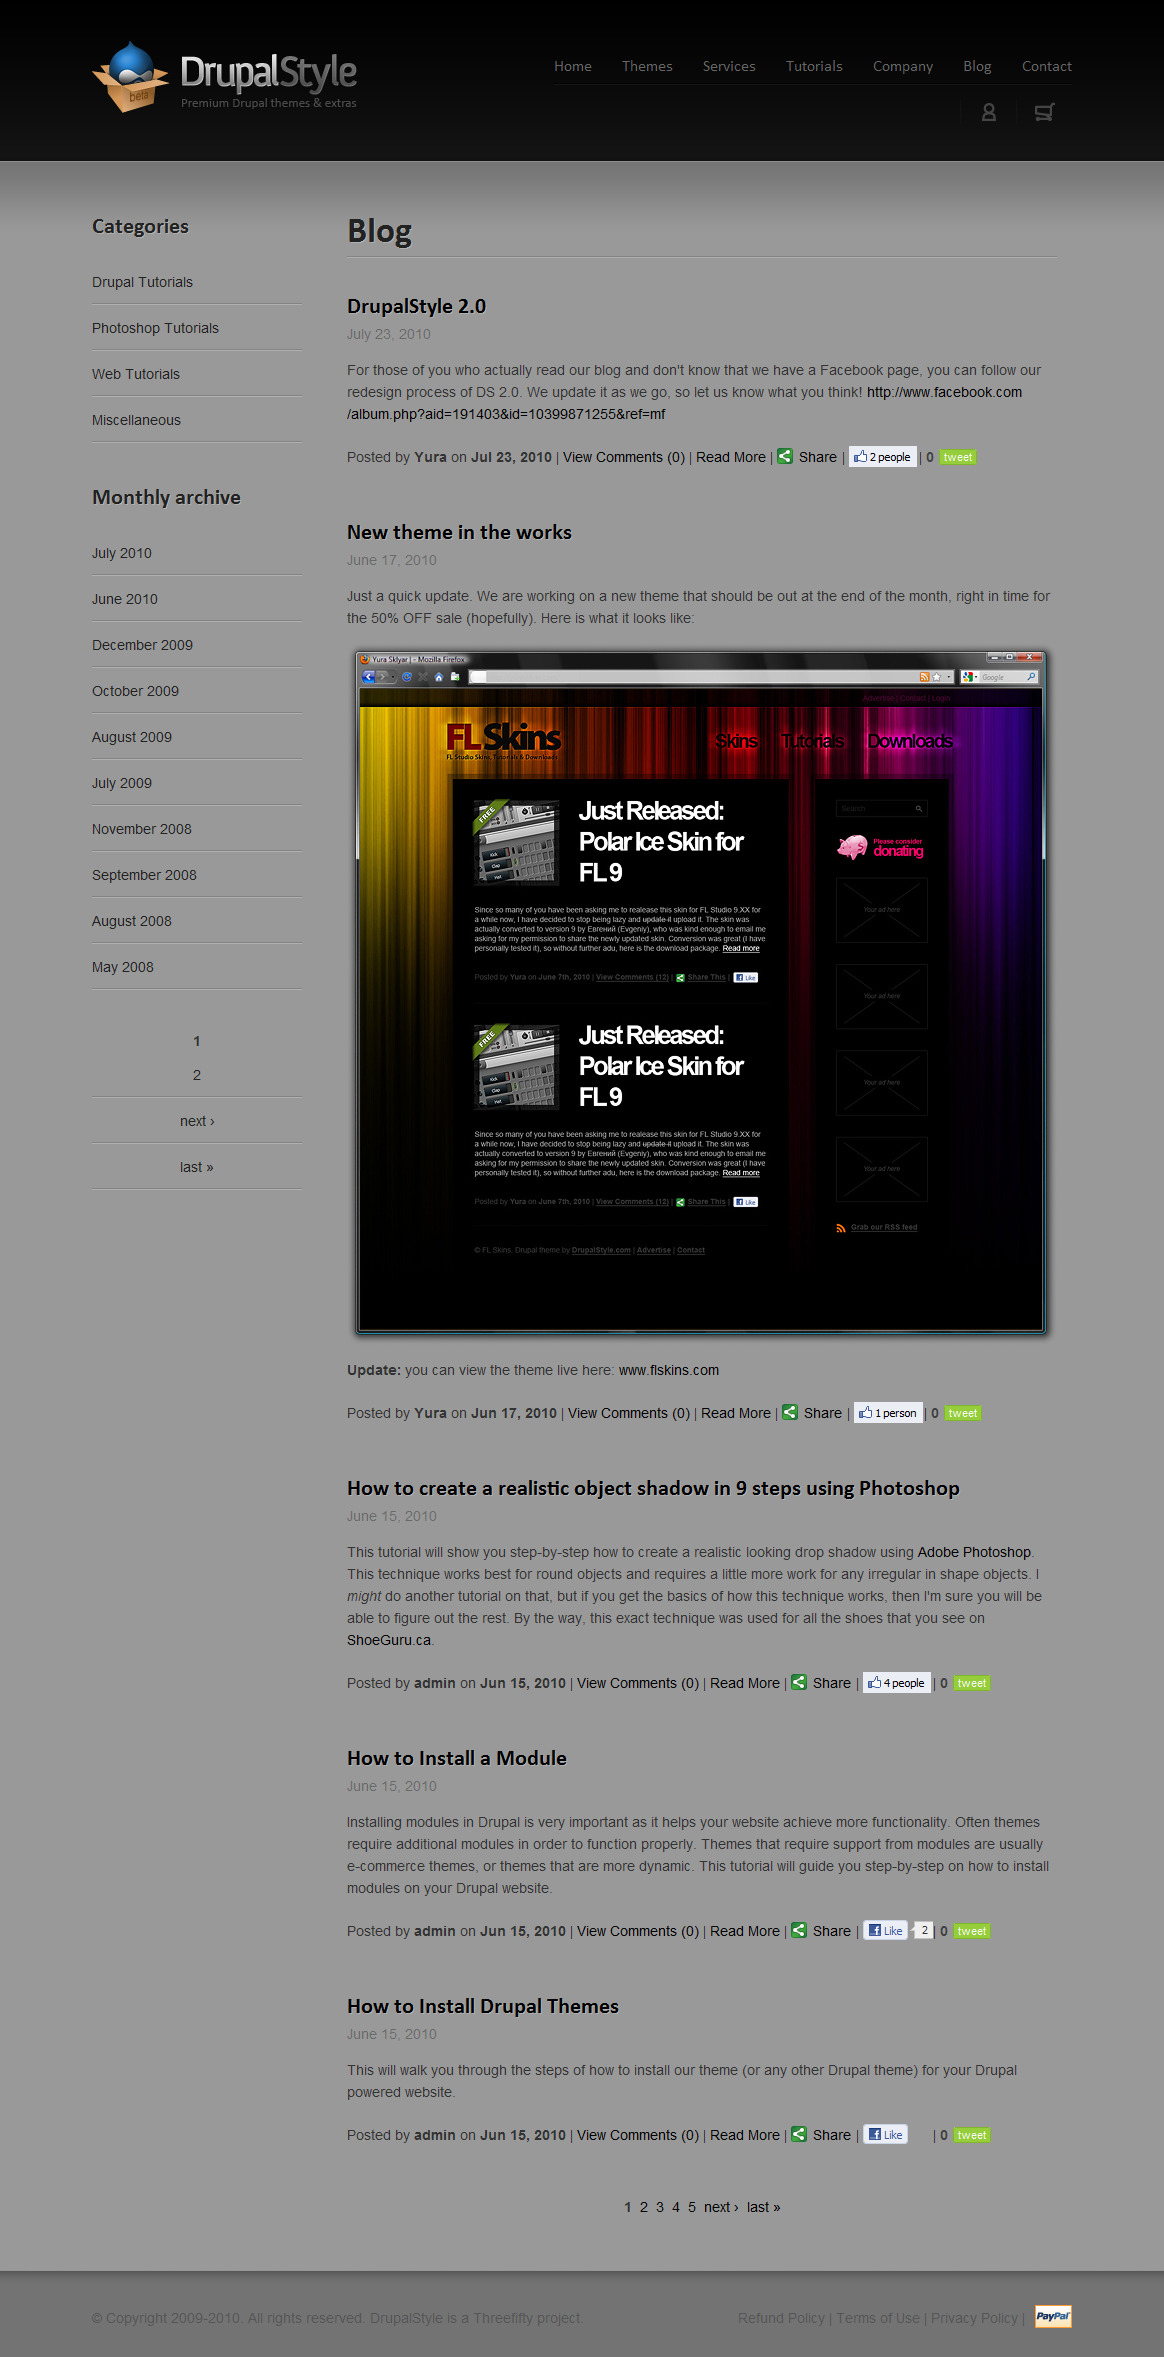Click share icon on Install Drupal Themes post

tap(799, 2134)
